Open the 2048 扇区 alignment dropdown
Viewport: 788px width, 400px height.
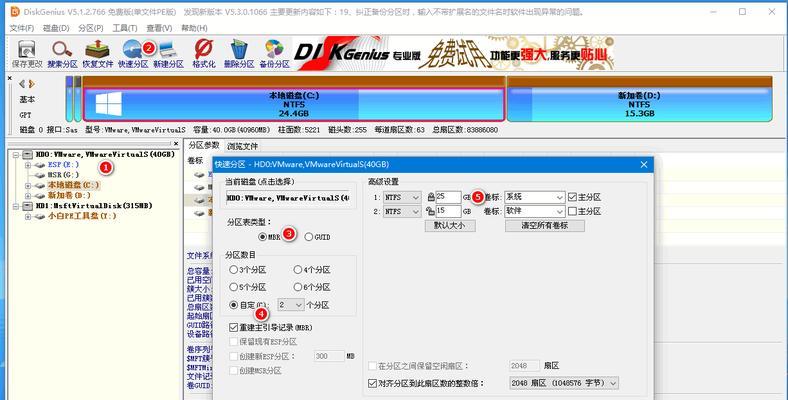[x=564, y=383]
